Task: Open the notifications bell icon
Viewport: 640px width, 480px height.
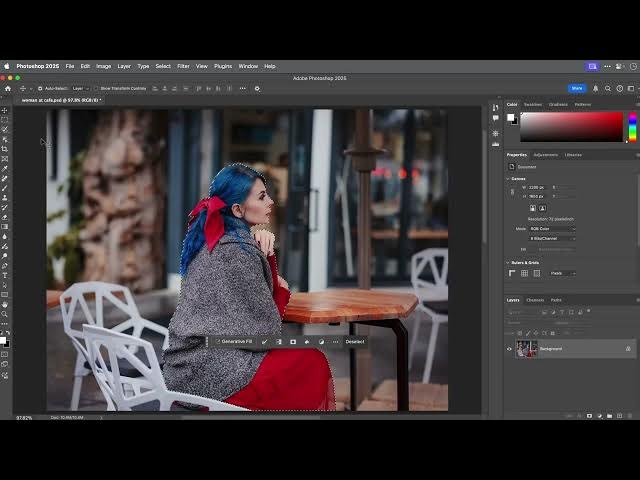Action: [596, 88]
